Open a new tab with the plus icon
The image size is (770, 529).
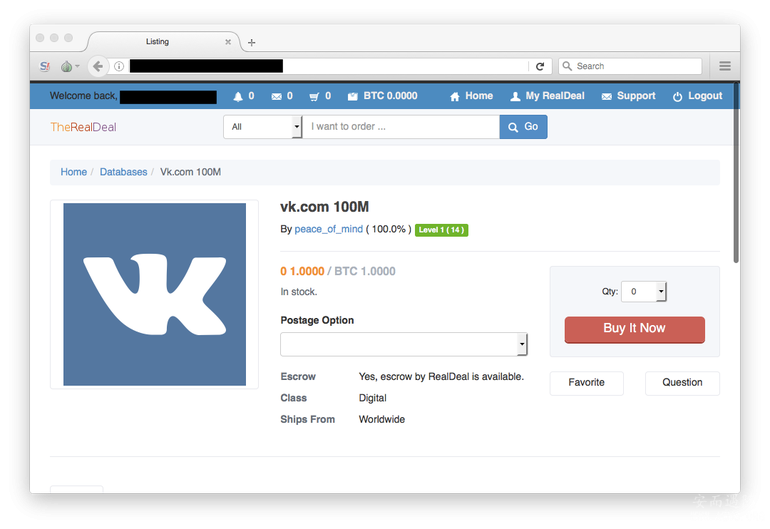(x=251, y=43)
